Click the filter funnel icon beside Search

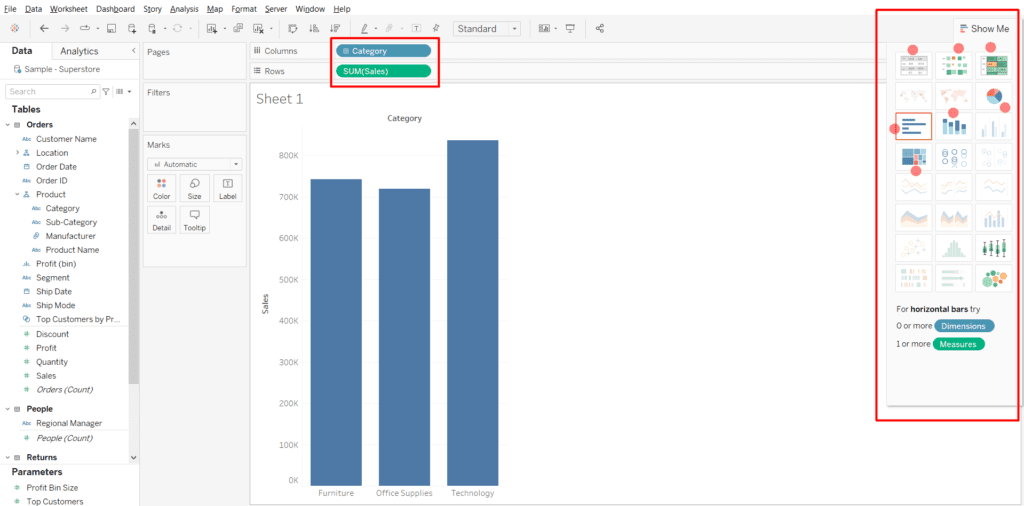coord(106,91)
